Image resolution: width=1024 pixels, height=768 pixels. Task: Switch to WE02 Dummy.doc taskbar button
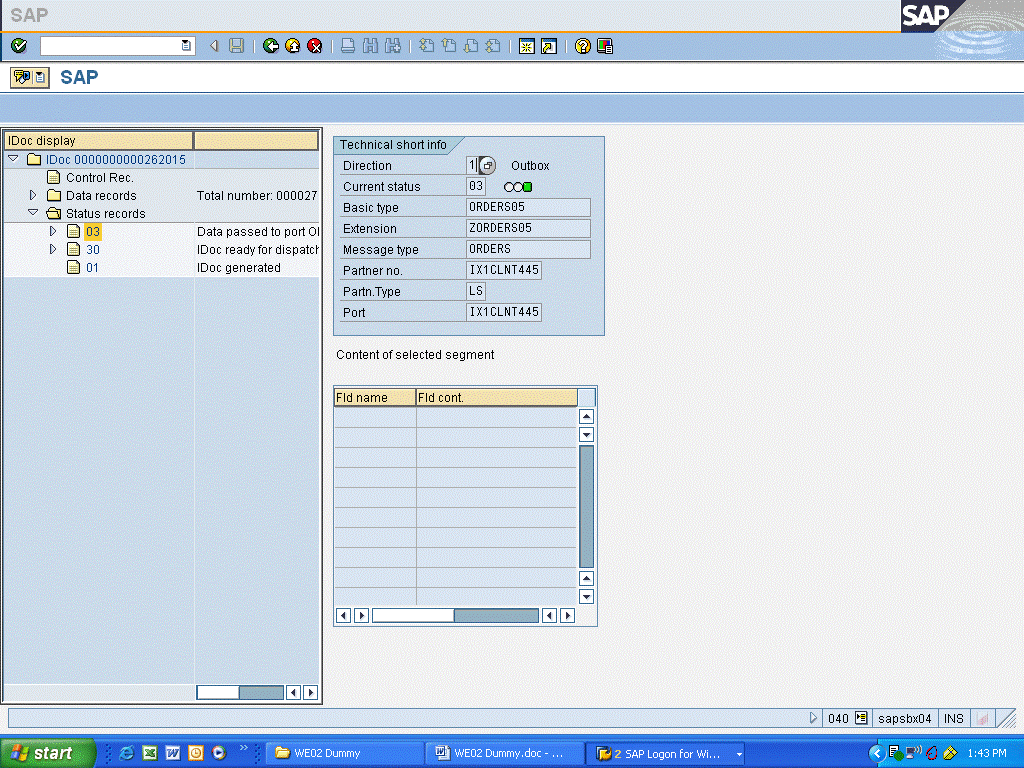click(x=504, y=753)
